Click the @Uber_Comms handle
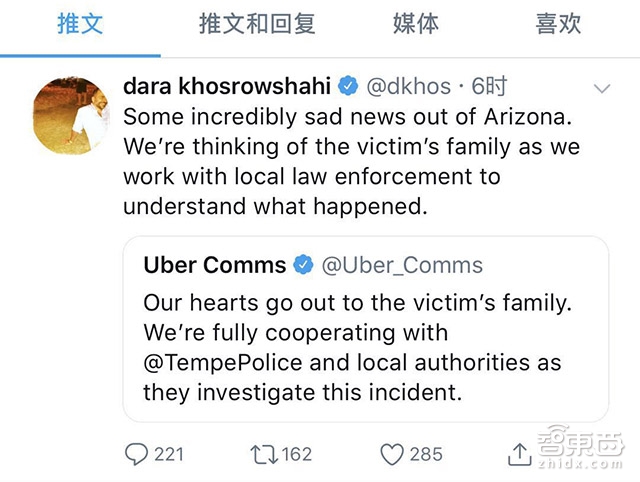 point(402,265)
